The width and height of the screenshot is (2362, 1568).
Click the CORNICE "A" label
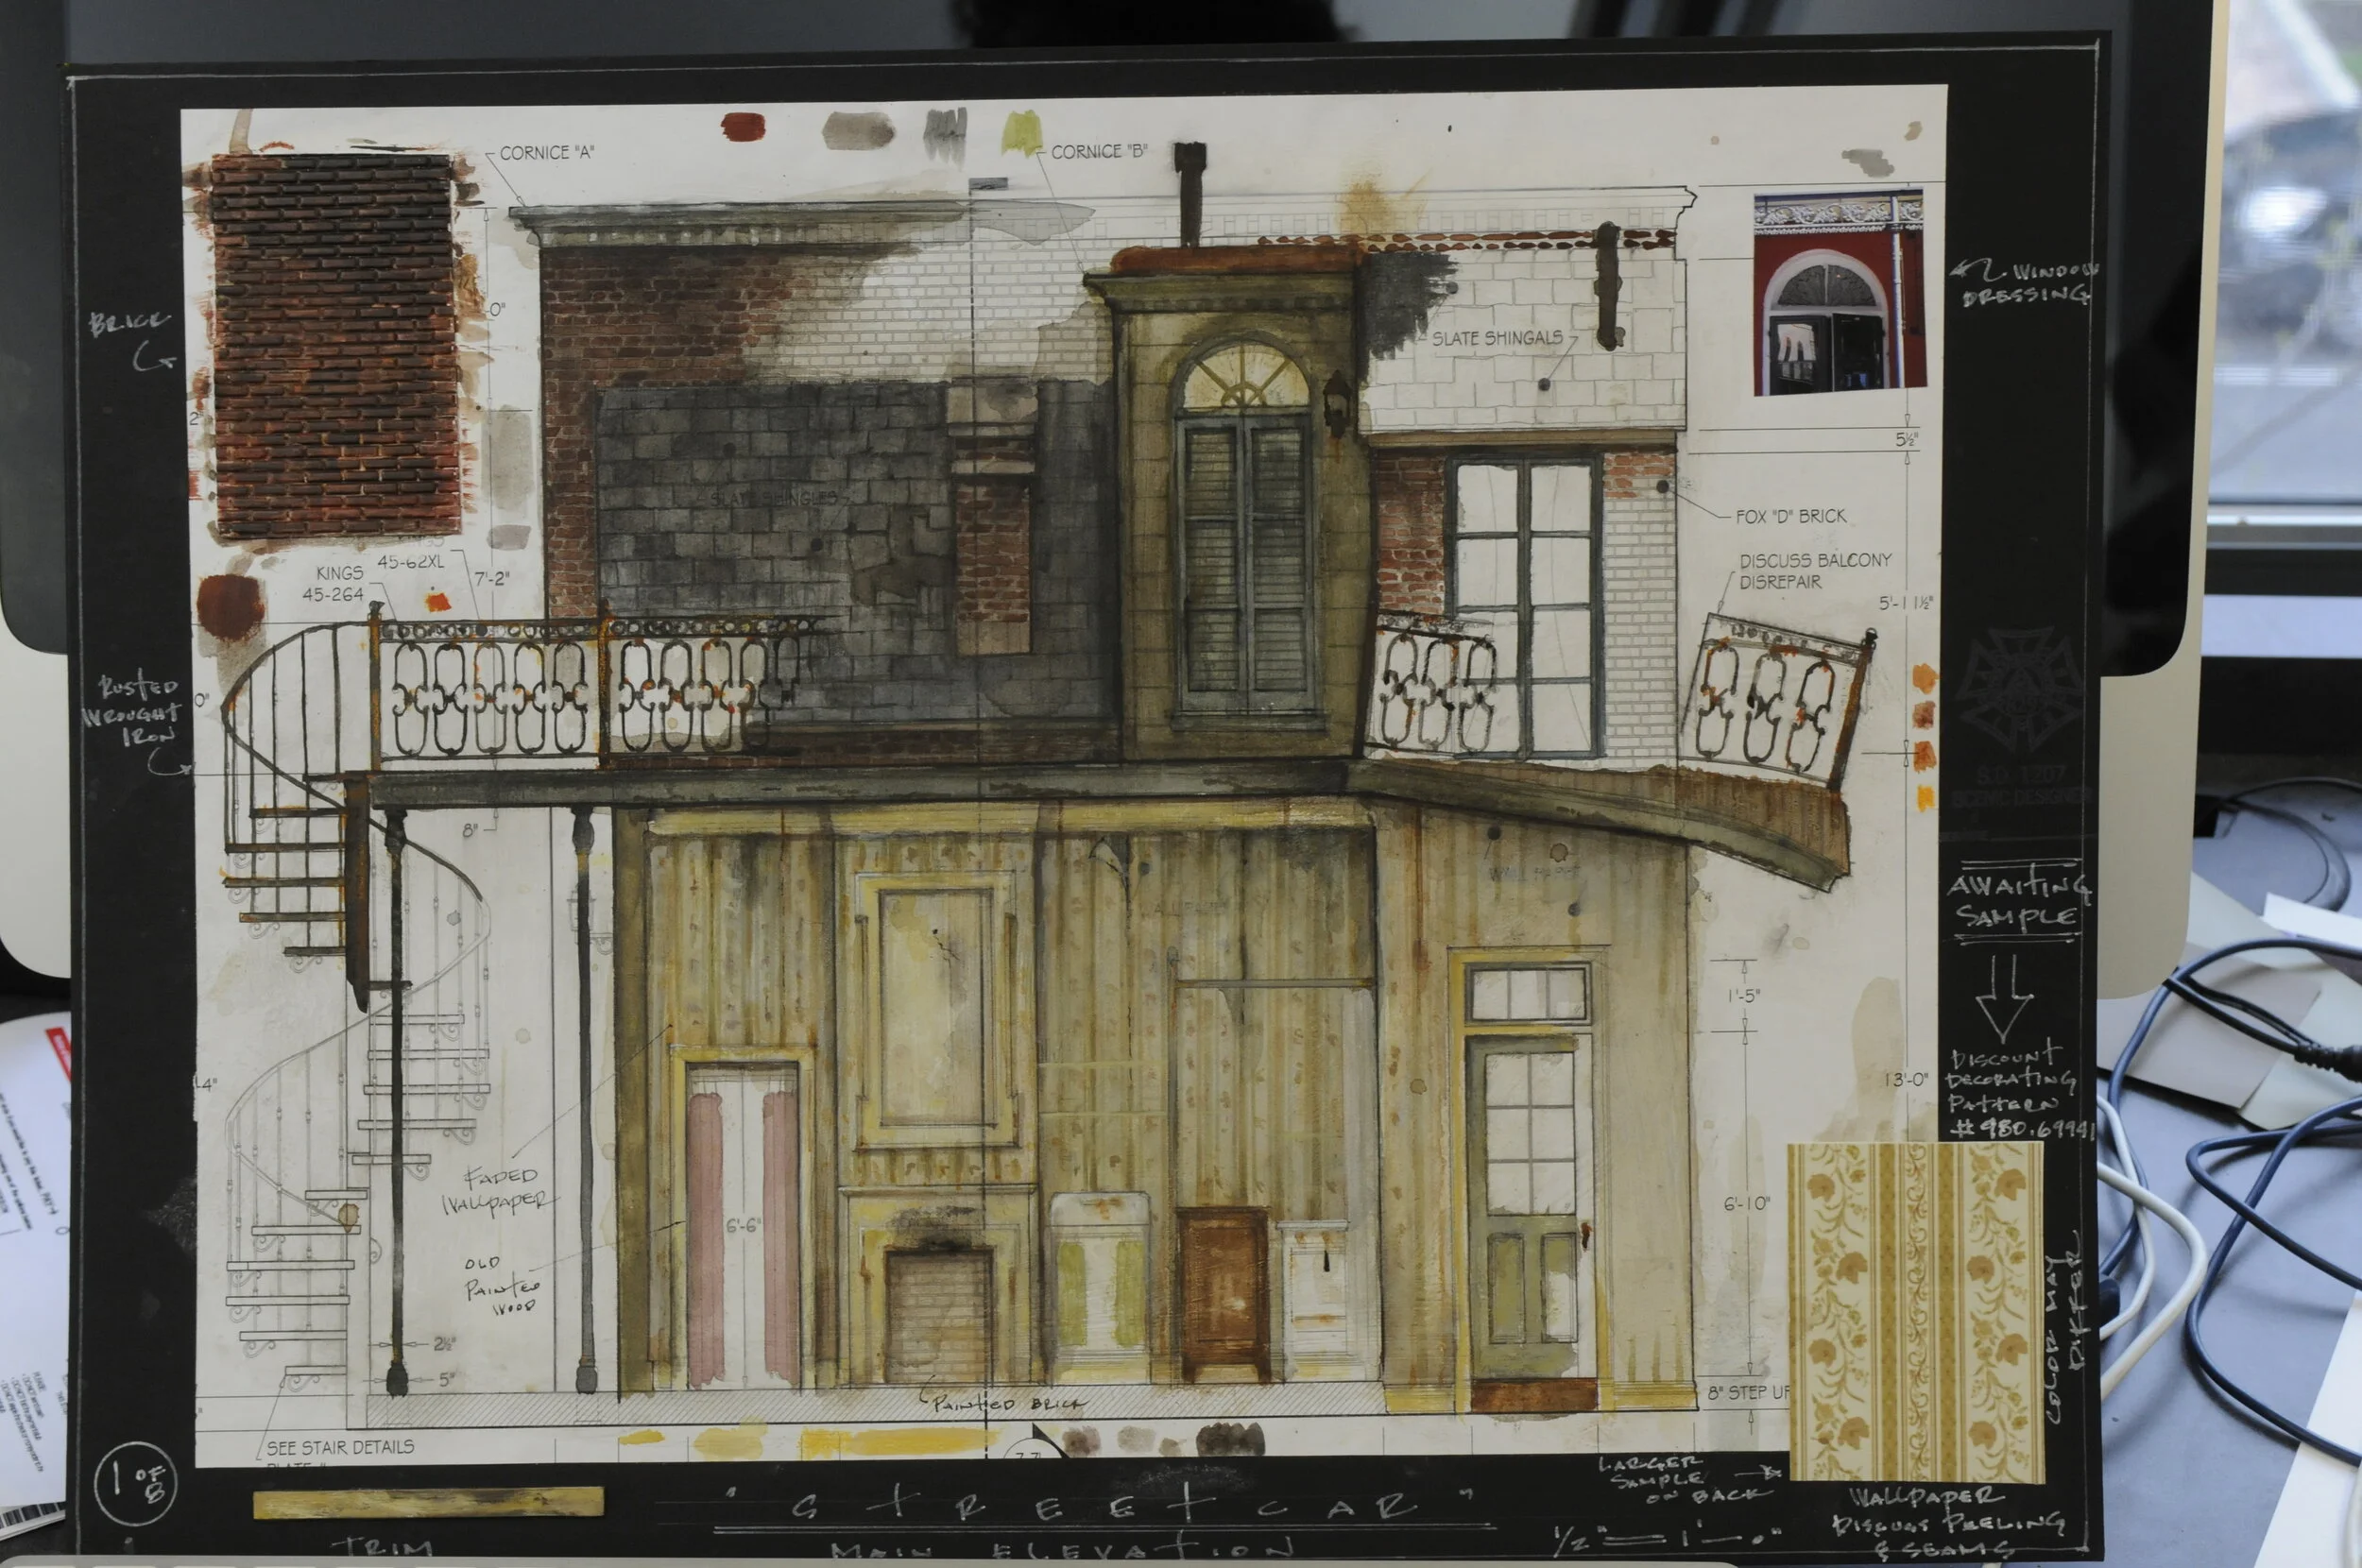[x=546, y=153]
